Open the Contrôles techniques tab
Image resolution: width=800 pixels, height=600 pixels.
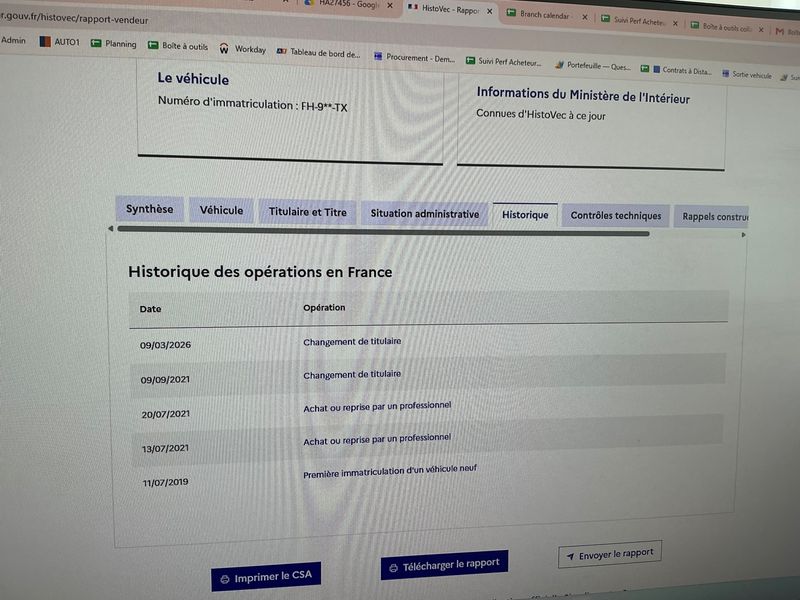[615, 216]
